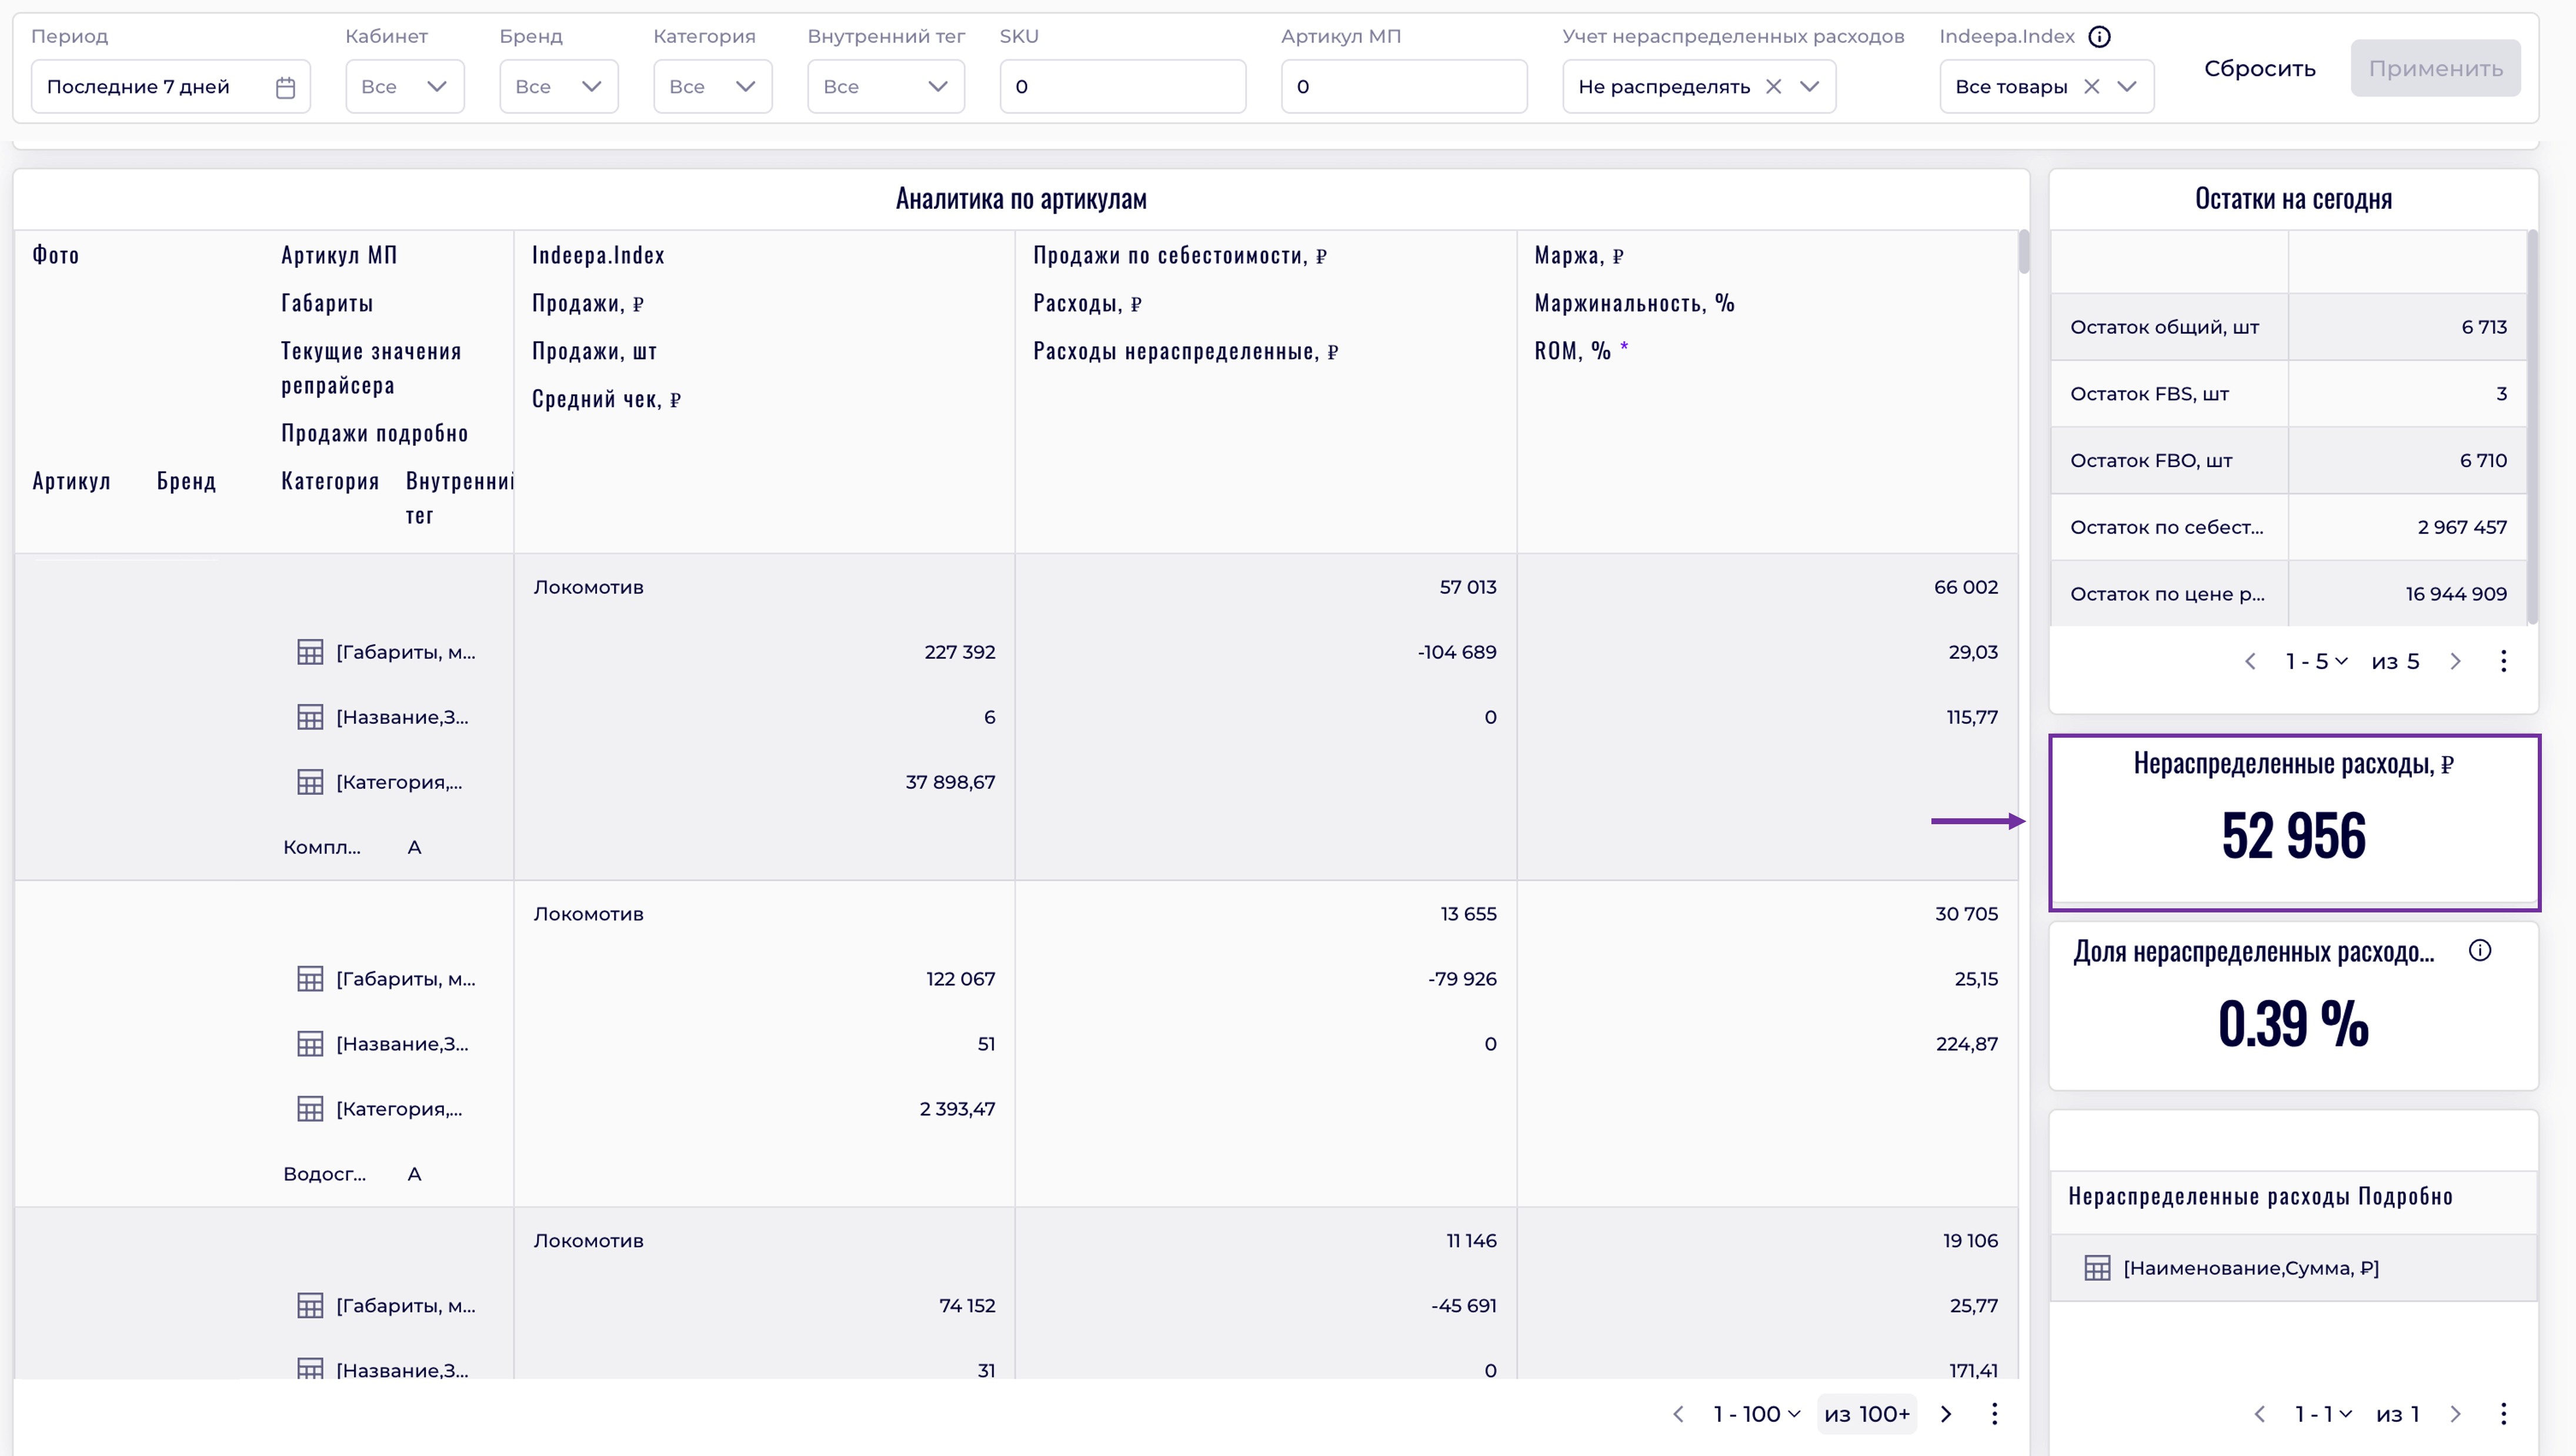Image resolution: width=2576 pixels, height=1456 pixels.
Task: Clear the 'Не распределять' selection with X
Action: point(1773,87)
